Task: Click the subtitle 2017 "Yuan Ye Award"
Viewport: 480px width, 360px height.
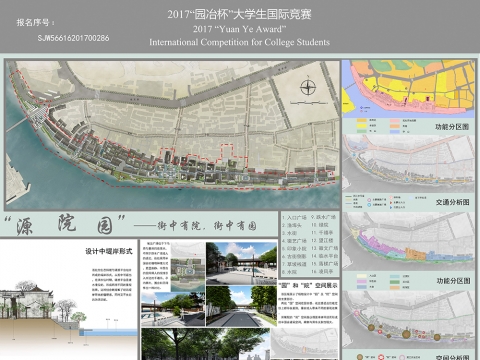Action: click(x=239, y=29)
